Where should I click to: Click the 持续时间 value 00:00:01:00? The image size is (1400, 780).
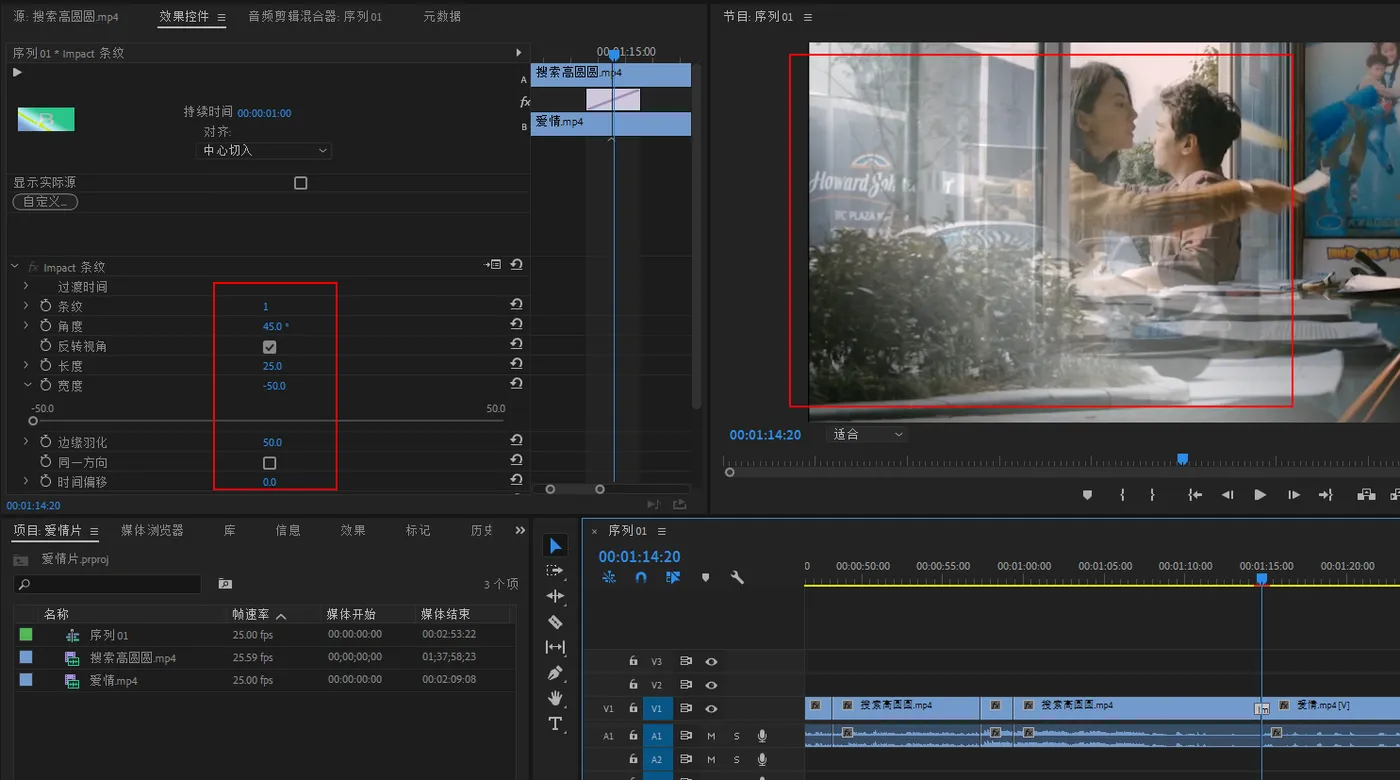coord(264,113)
